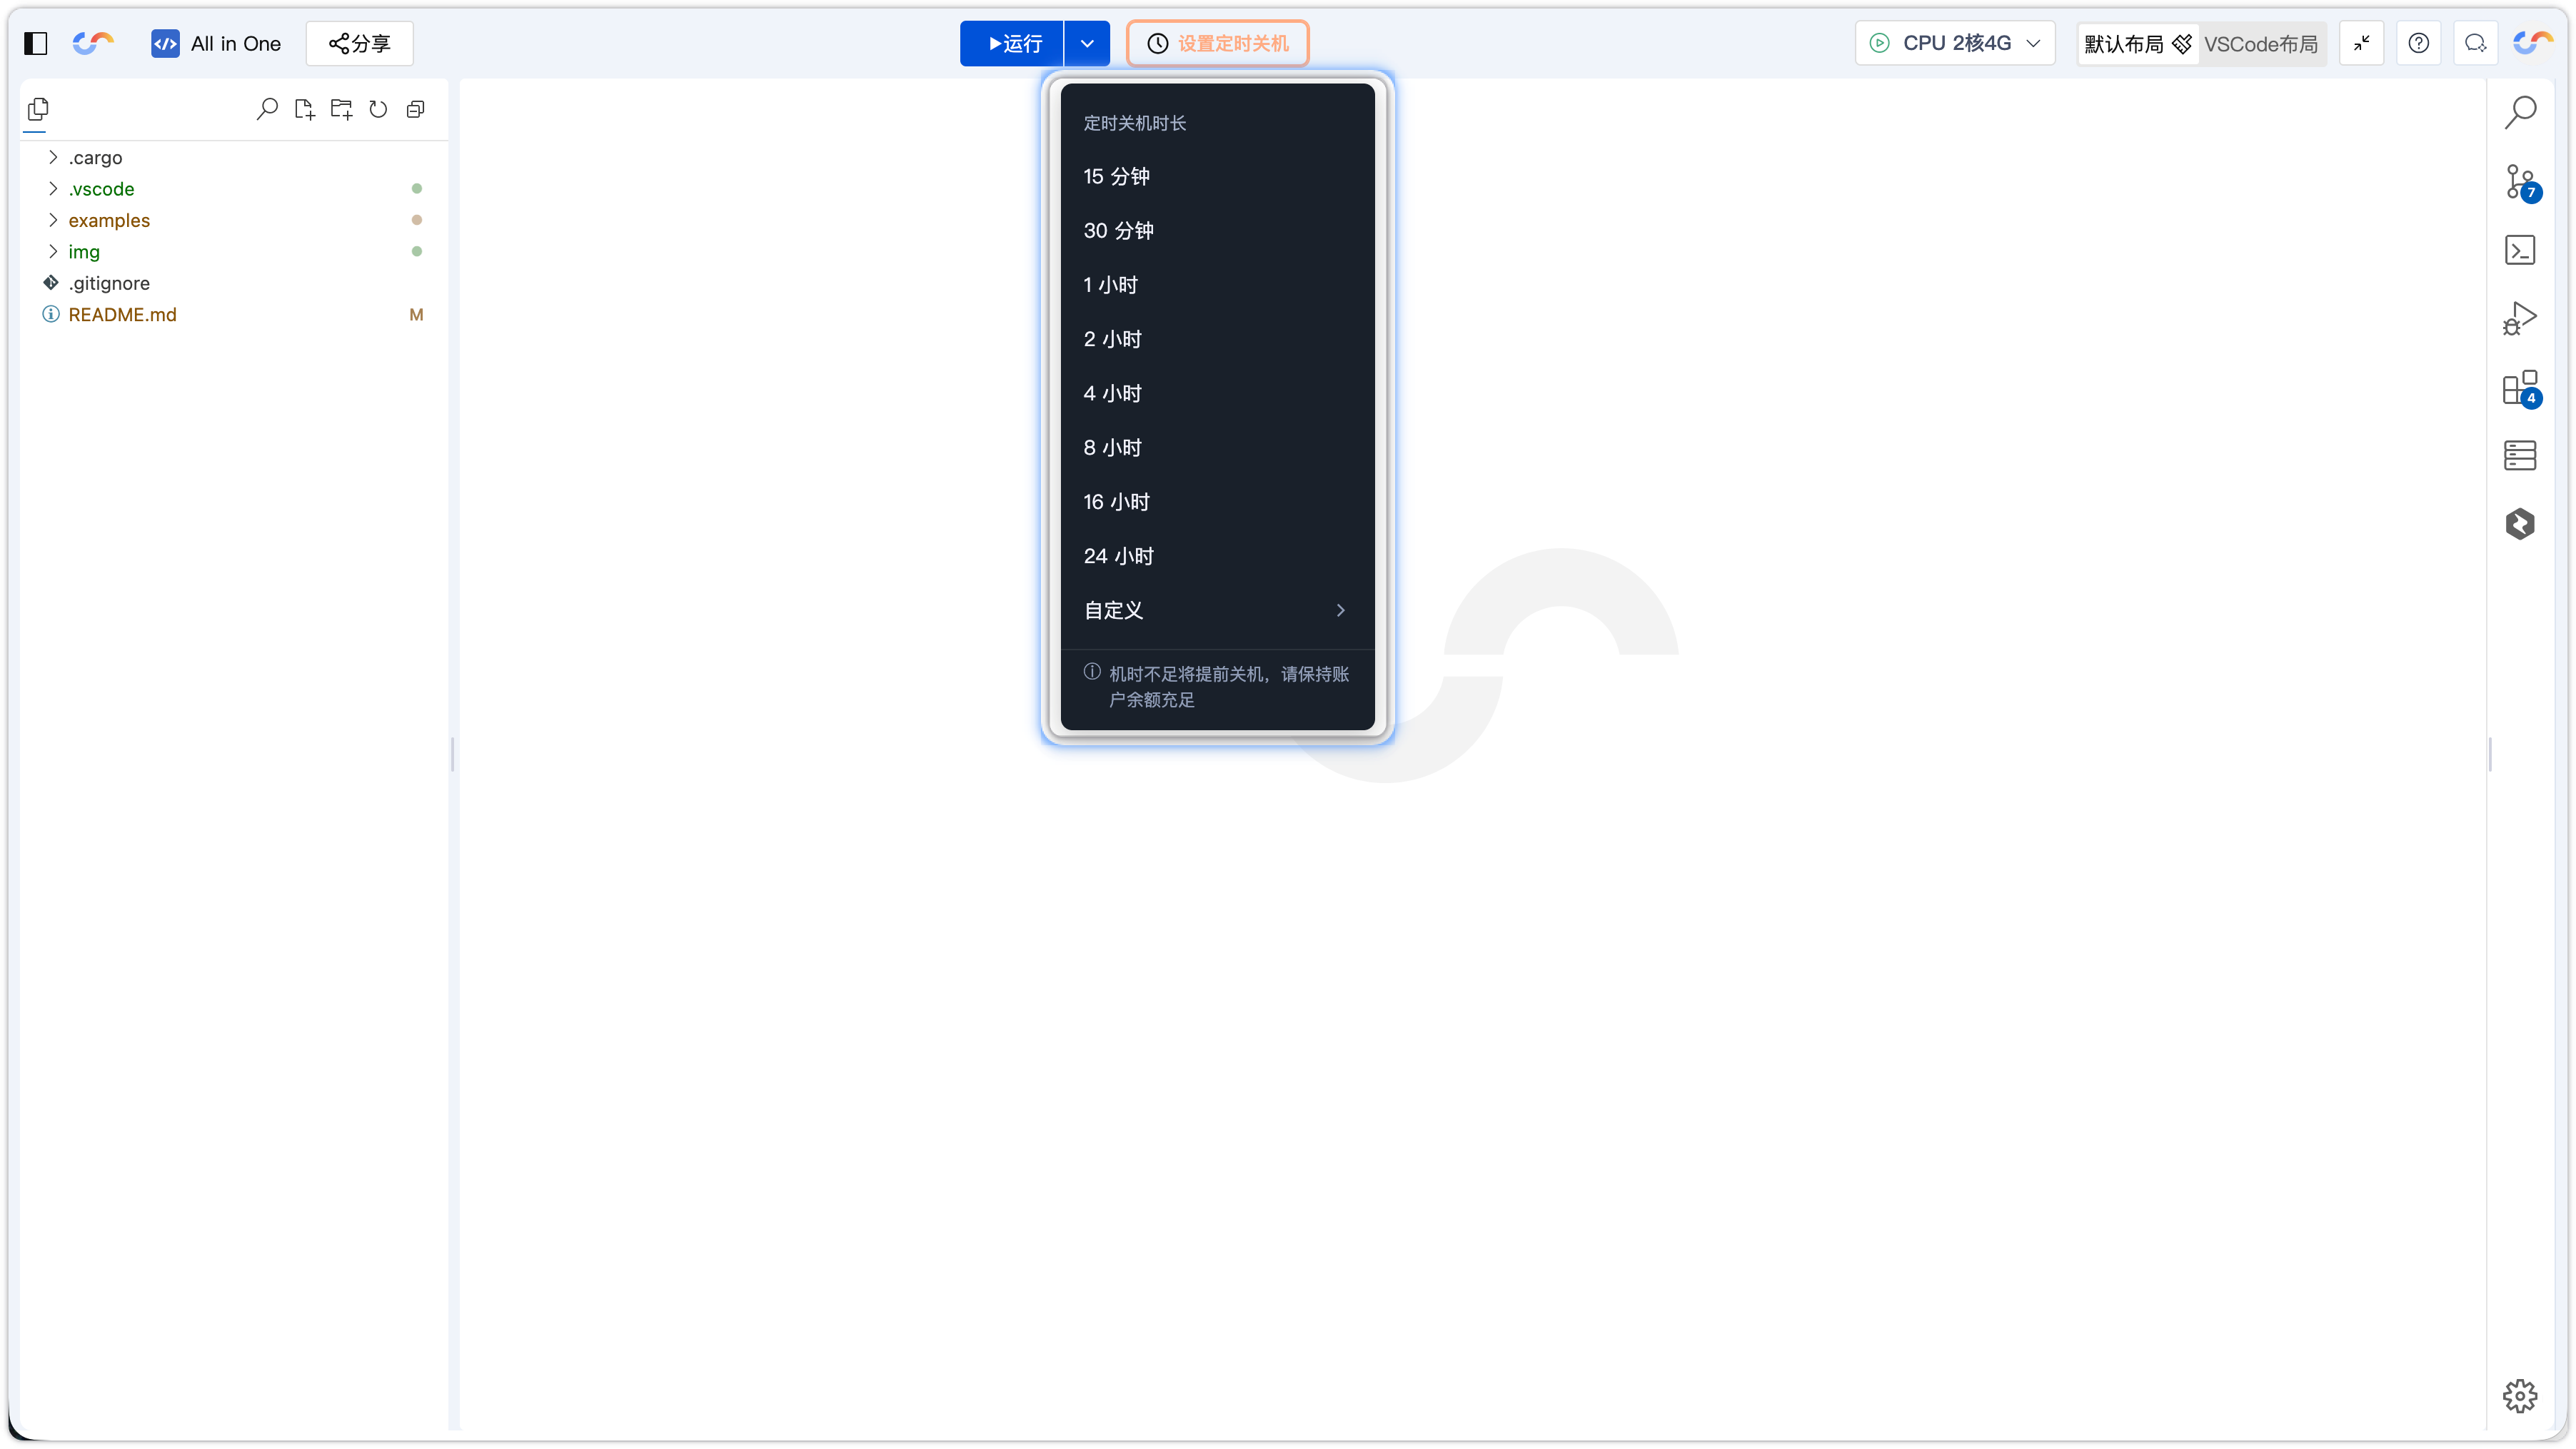Open the All in One workspace label

coord(216,43)
